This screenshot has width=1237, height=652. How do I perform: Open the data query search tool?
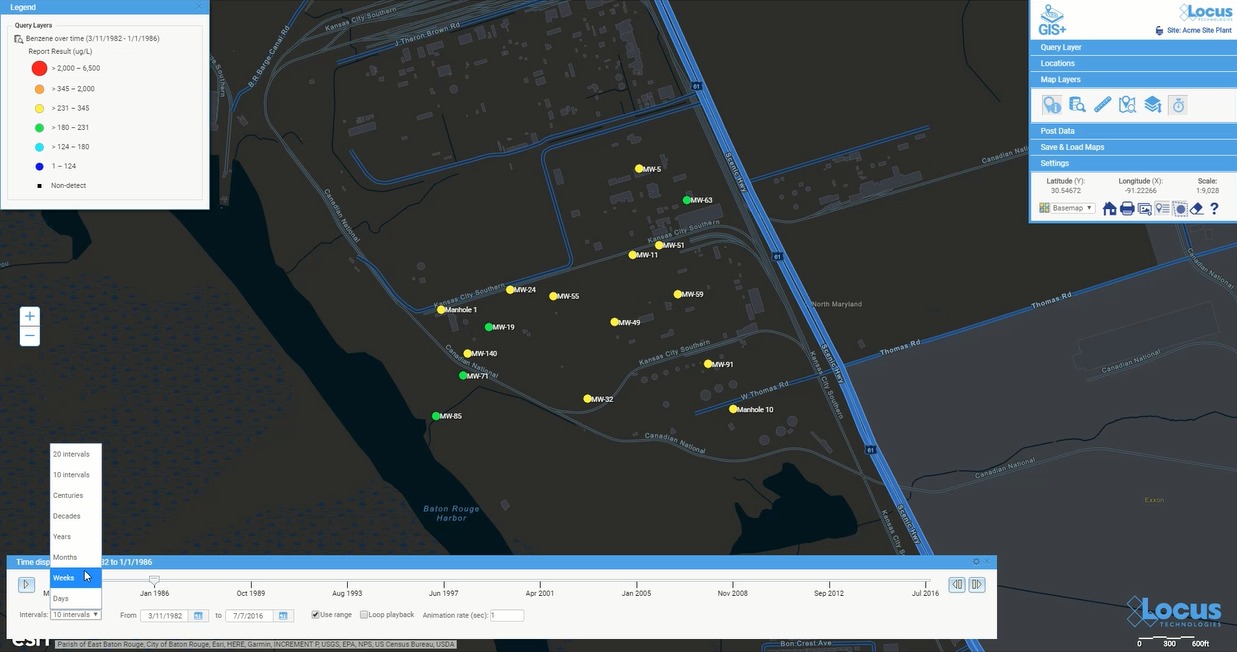click(x=1077, y=104)
